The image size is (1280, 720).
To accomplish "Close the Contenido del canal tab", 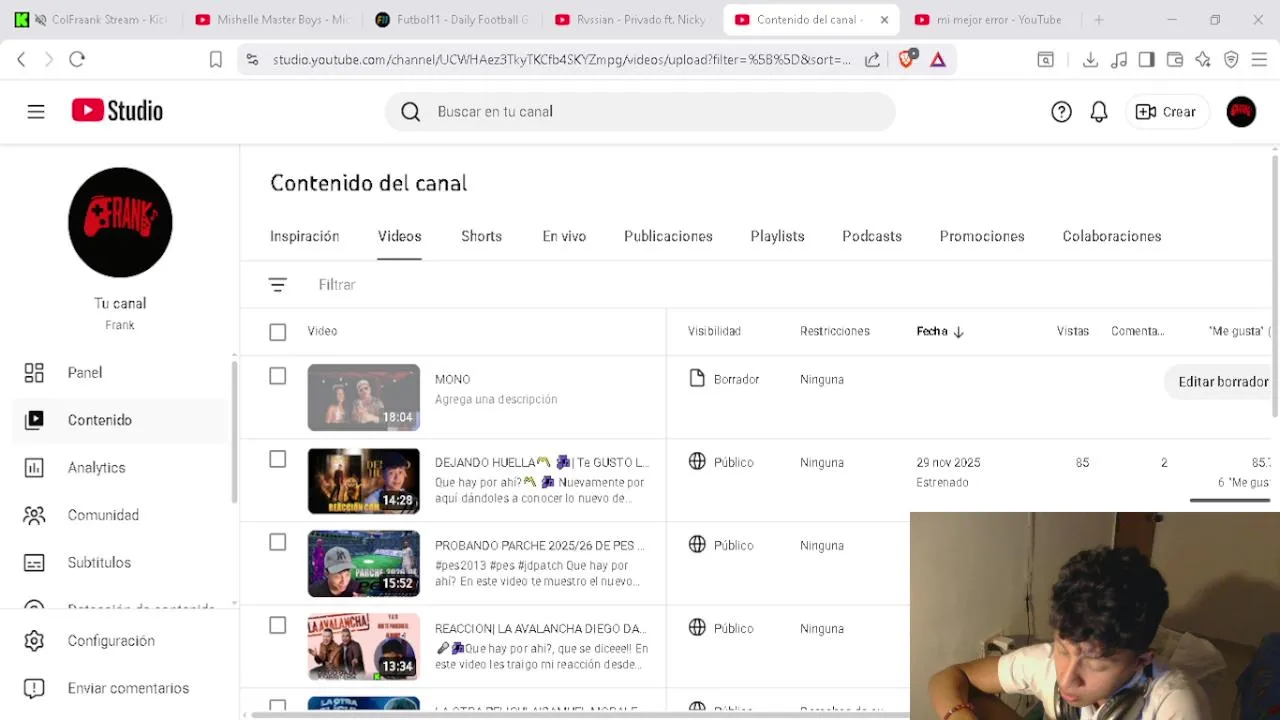I will tap(884, 19).
